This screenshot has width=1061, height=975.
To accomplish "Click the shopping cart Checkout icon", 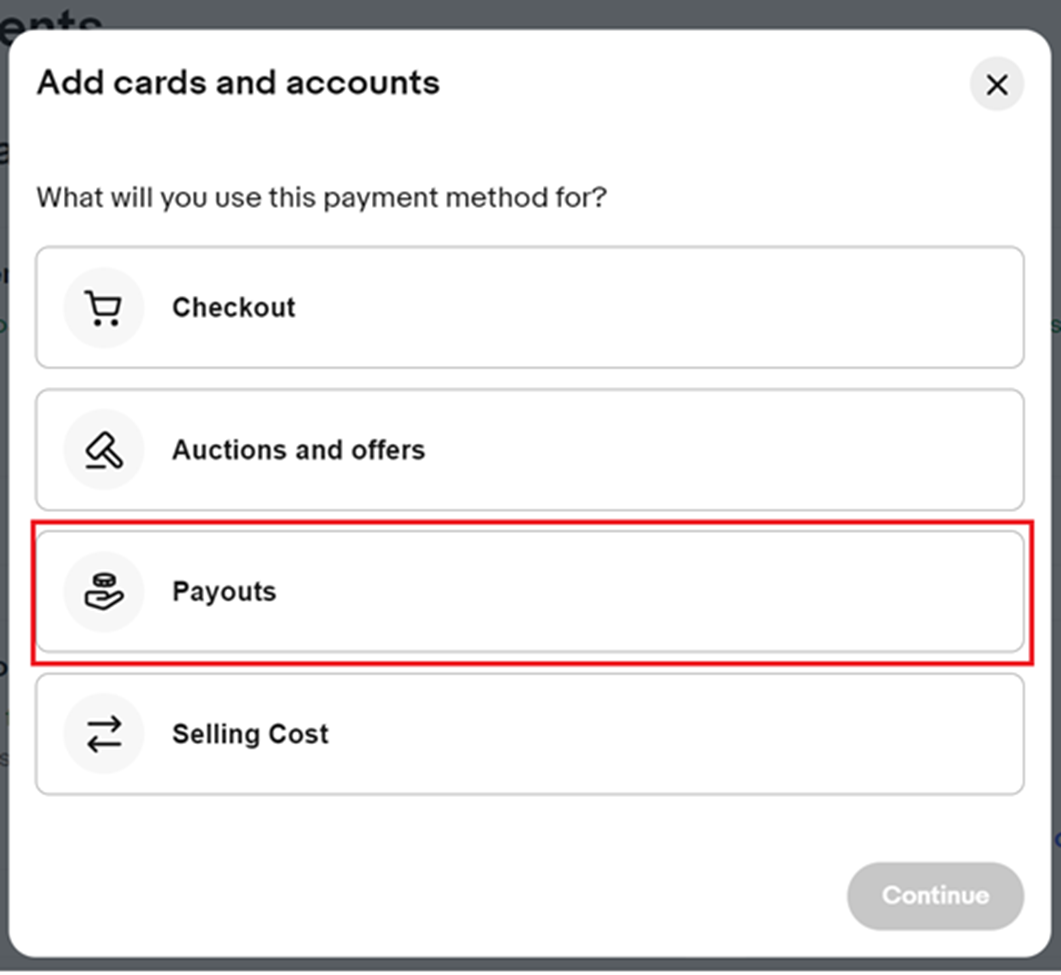I will [104, 308].
